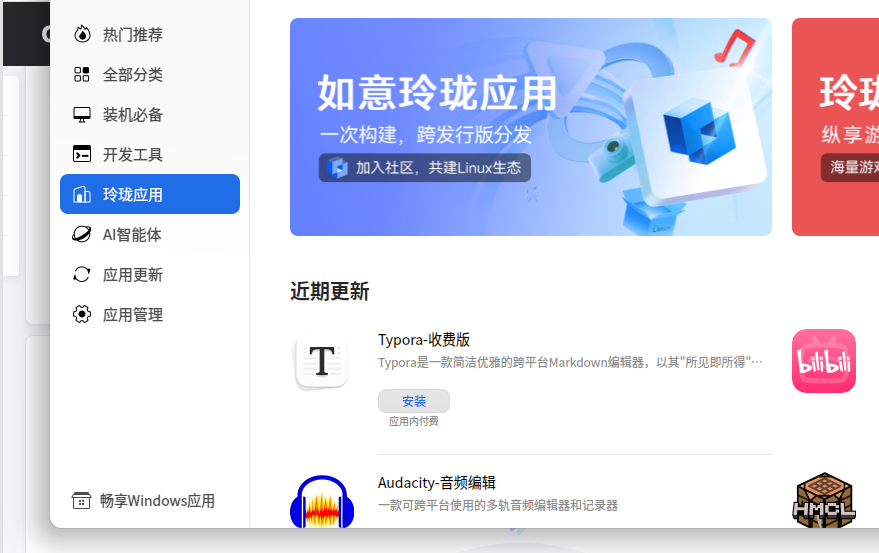The image size is (879, 553).
Task: Click the 应用内付费 label under 安装
Action: point(414,421)
